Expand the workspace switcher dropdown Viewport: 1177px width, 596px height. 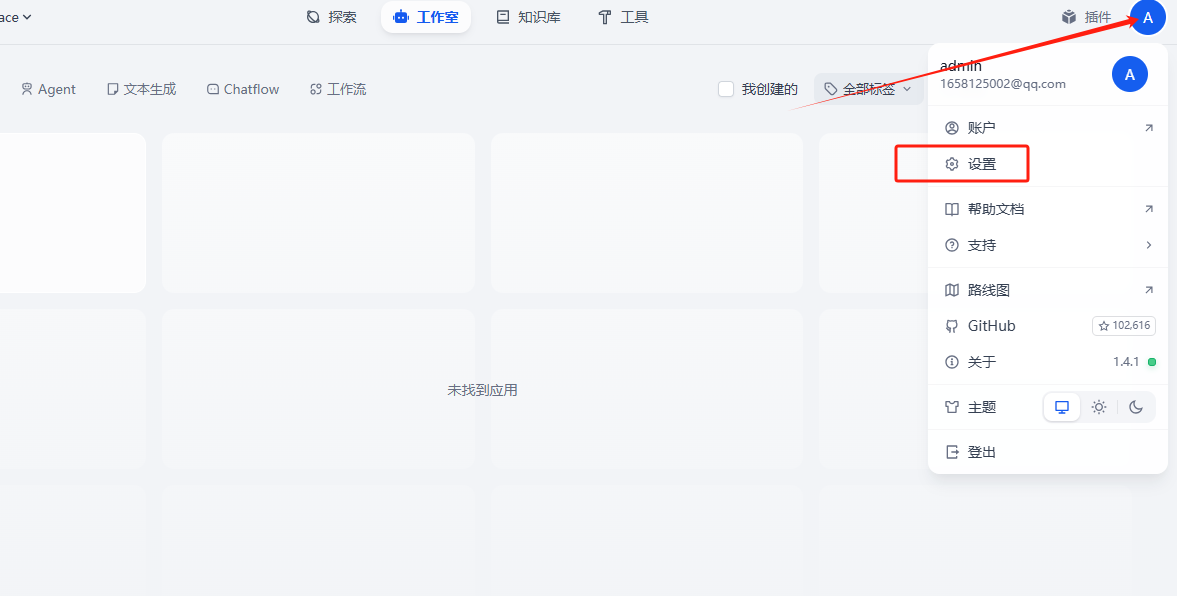pyautogui.click(x=16, y=17)
